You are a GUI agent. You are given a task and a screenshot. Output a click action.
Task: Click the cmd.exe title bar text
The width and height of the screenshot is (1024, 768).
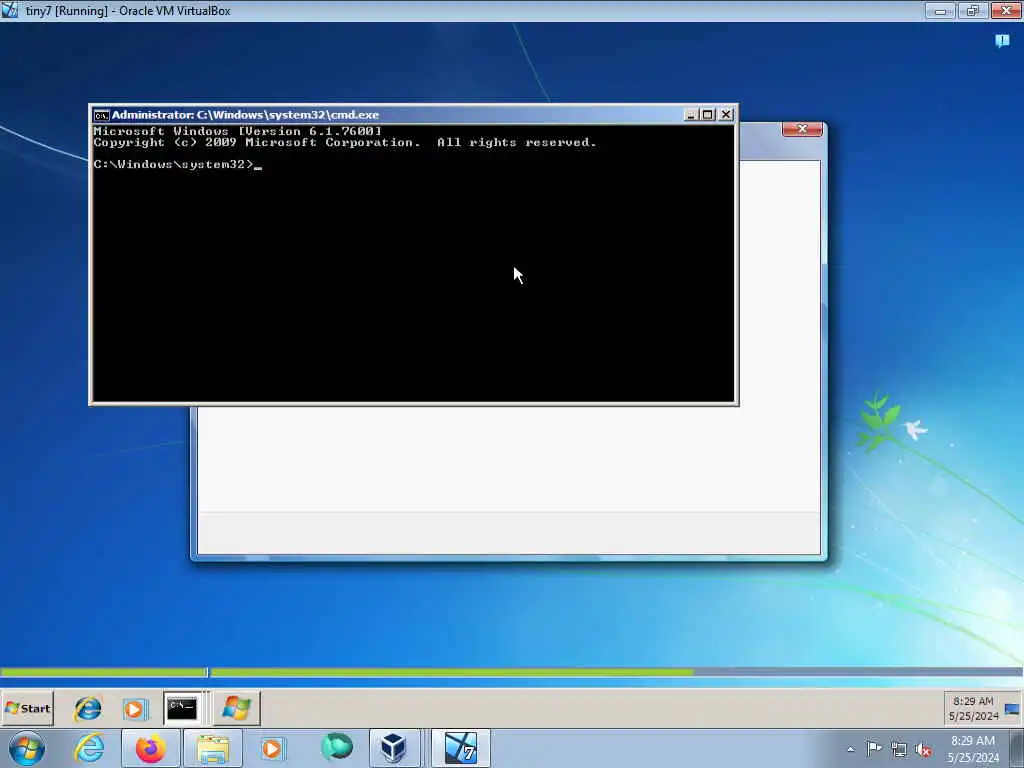click(x=245, y=115)
